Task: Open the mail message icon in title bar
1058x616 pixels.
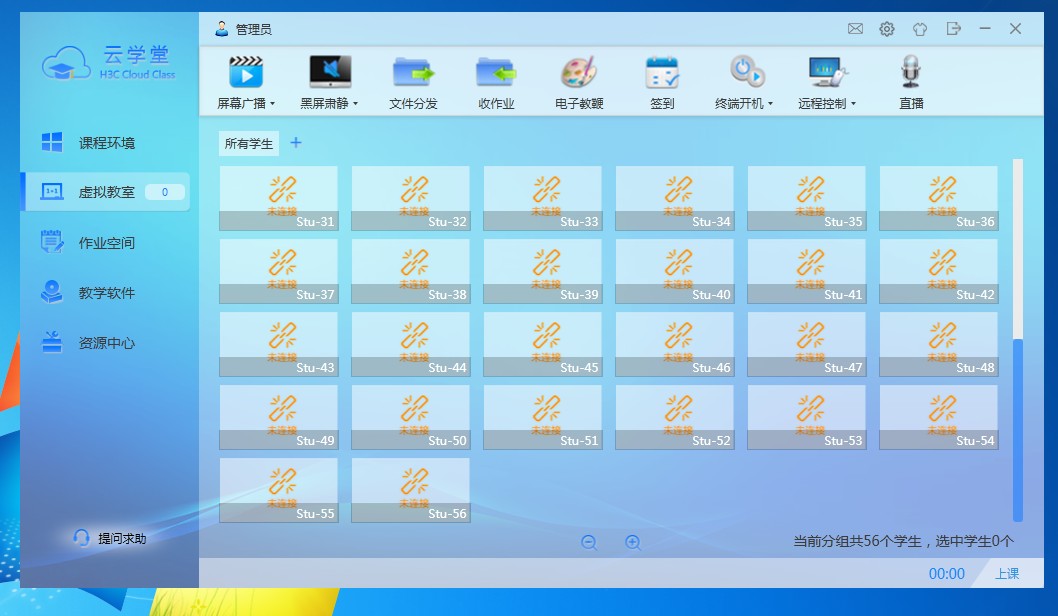Action: [x=855, y=28]
